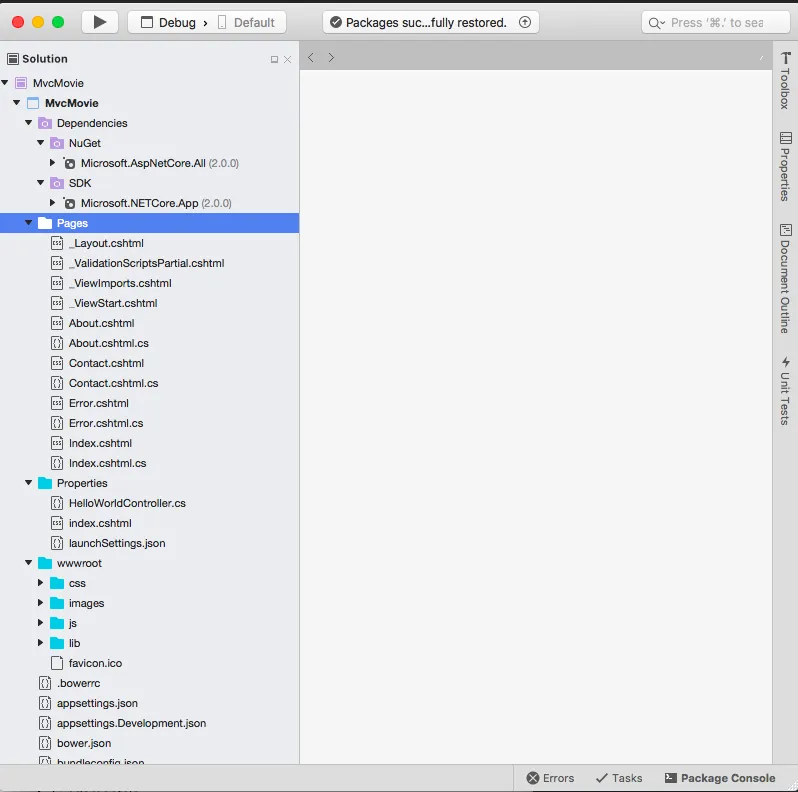Viewport: 798px width, 792px height.
Task: Collapse the MvcMovie solution node
Action: point(5,82)
